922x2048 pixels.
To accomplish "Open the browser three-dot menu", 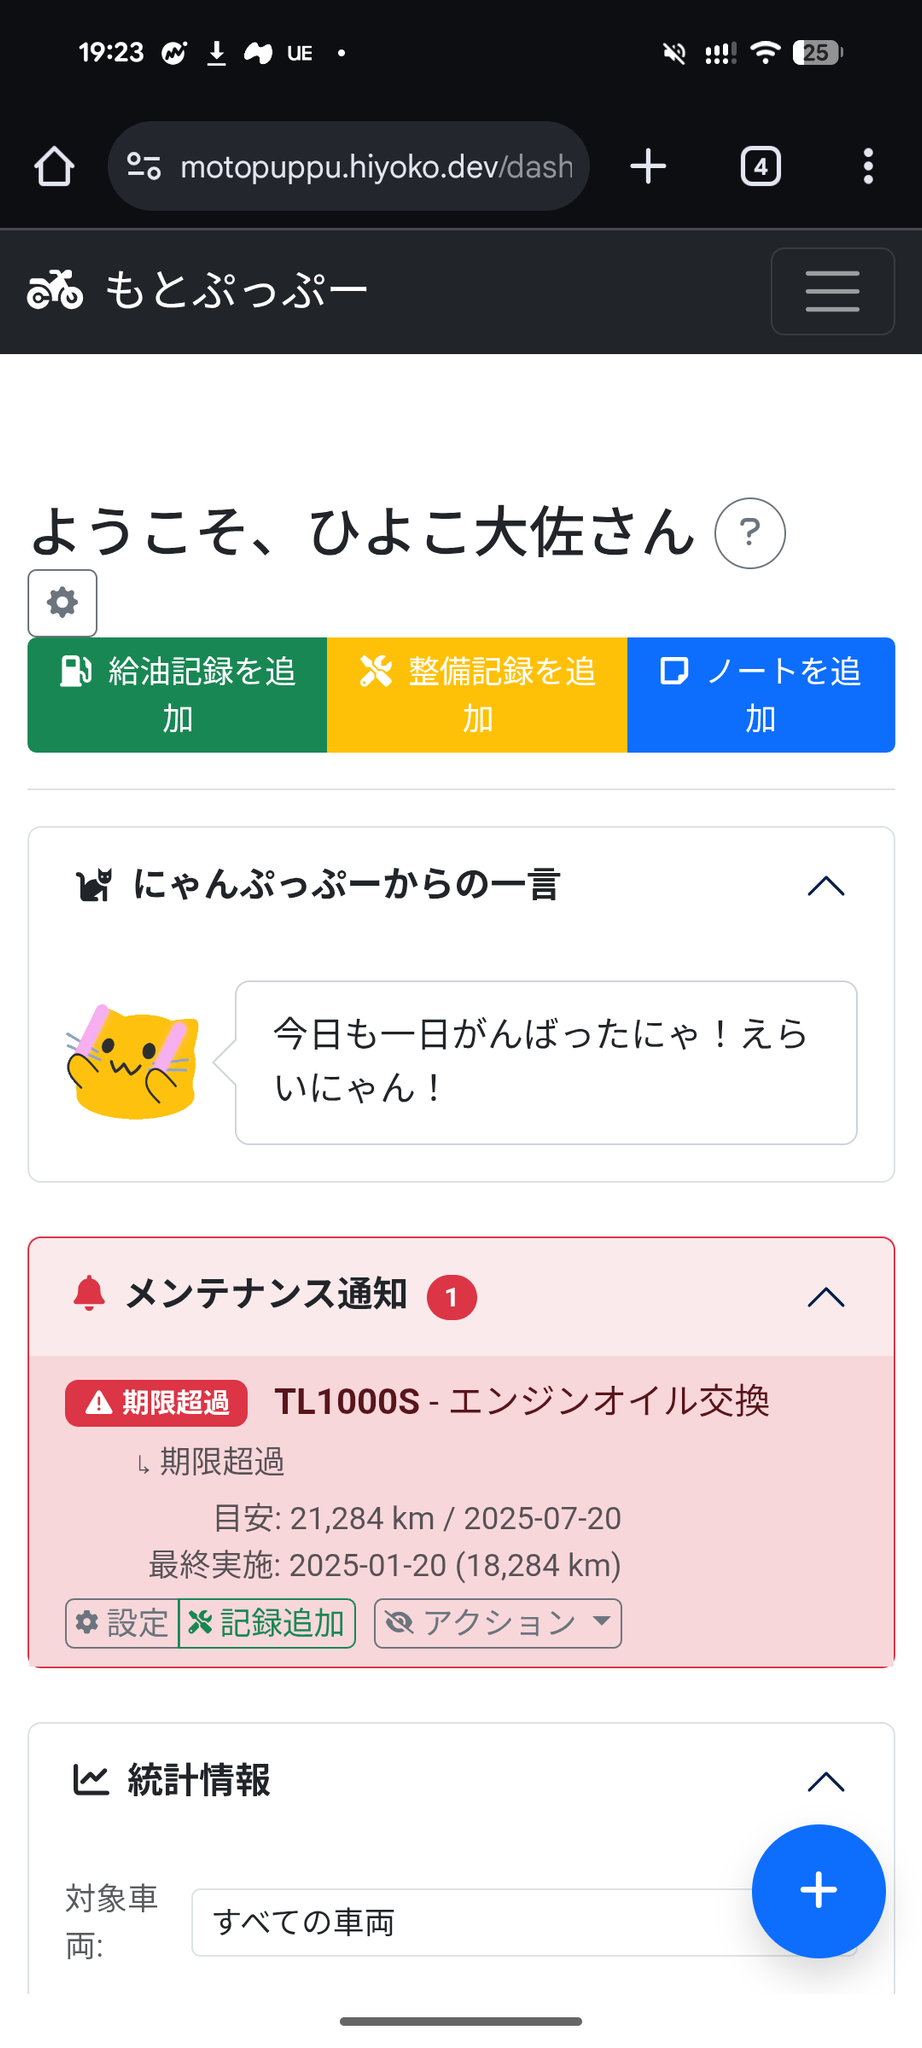I will click(x=868, y=166).
